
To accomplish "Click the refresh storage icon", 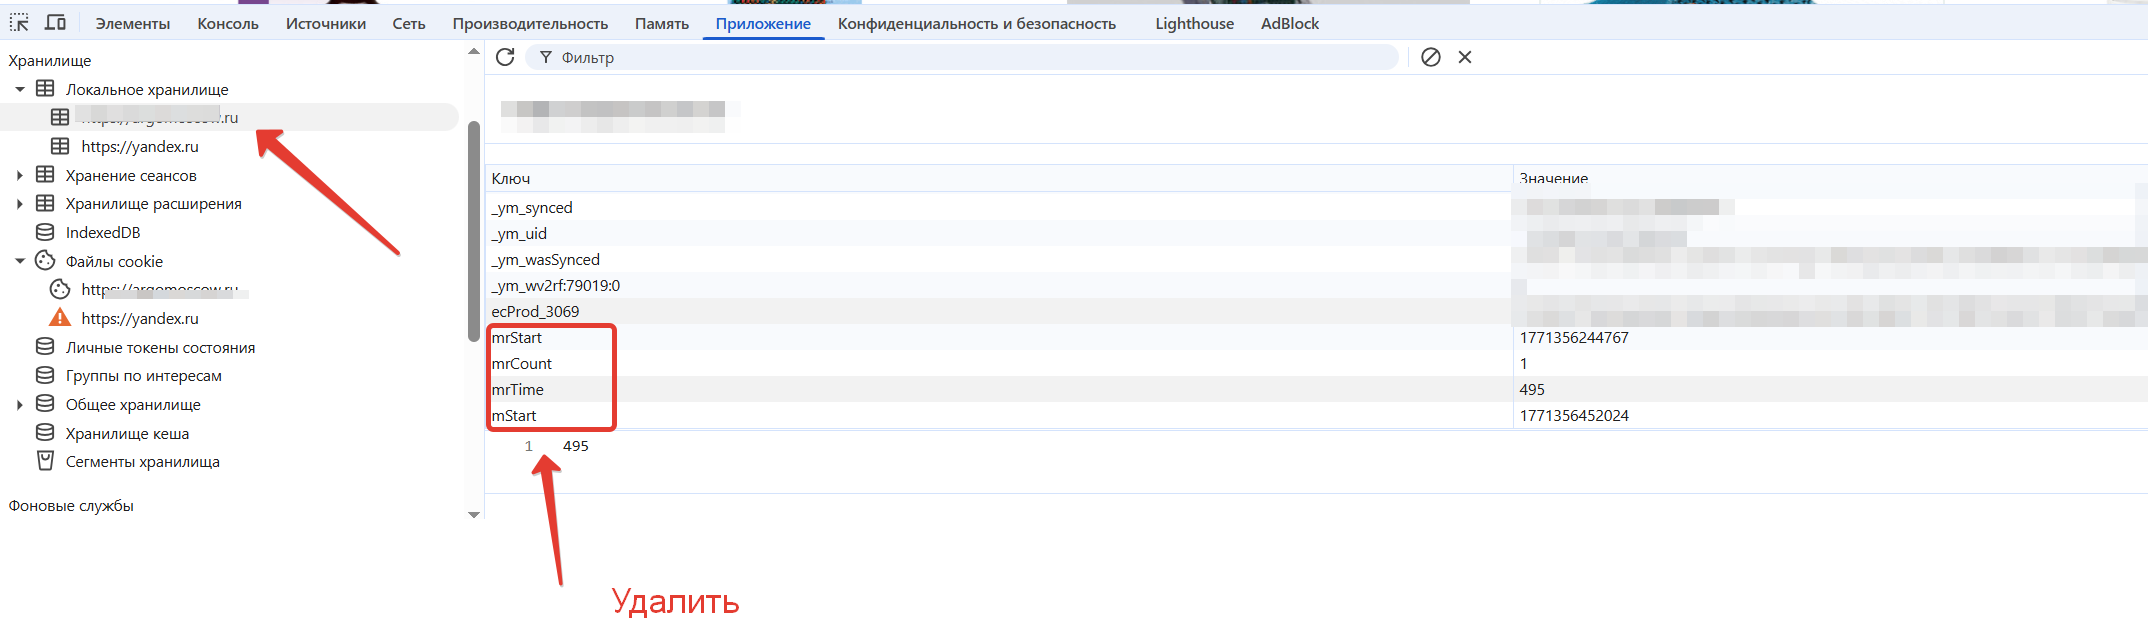I will coord(505,57).
